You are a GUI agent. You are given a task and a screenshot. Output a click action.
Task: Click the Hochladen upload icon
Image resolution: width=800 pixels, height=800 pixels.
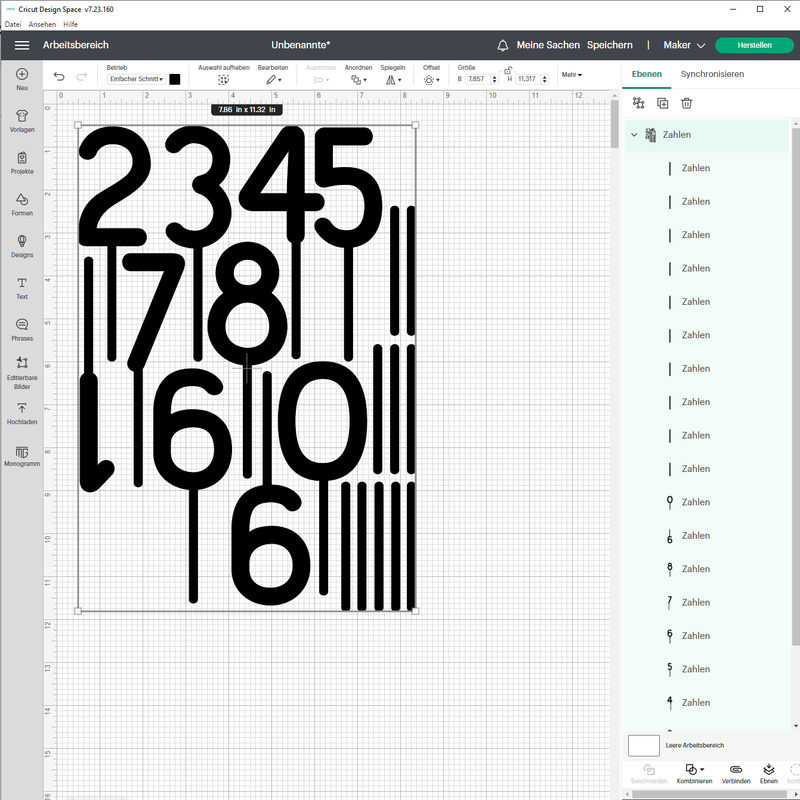point(22,413)
